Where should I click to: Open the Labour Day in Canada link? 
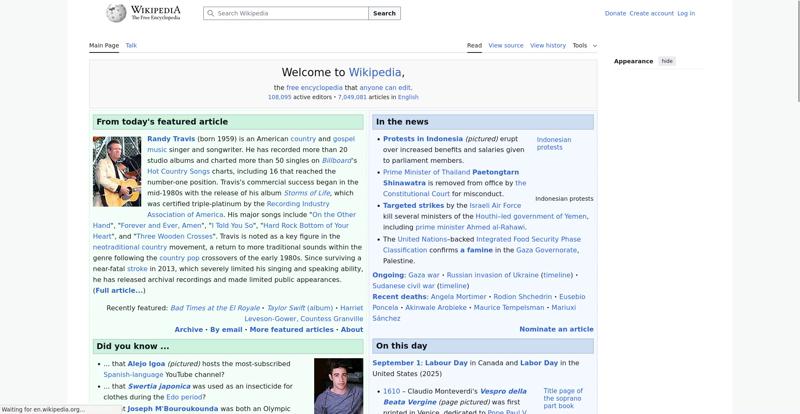[x=446, y=363]
